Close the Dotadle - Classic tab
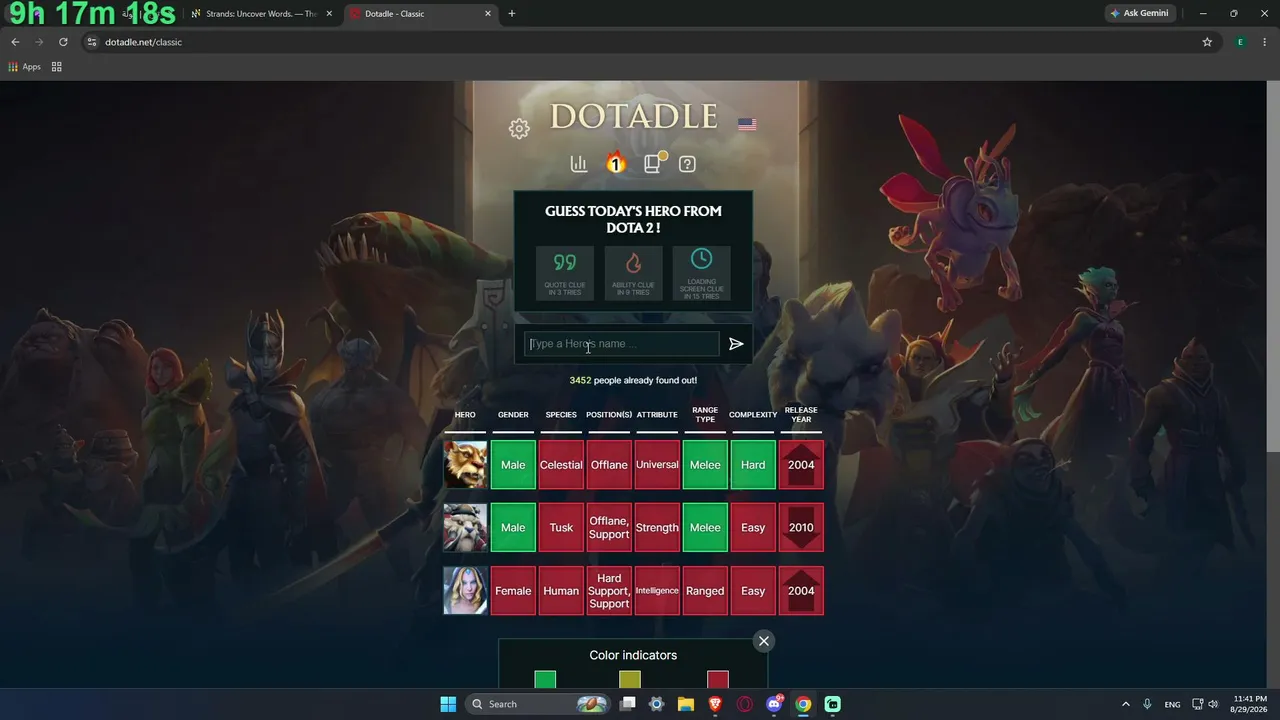Screen dimensions: 1280x720 [x=488, y=14]
